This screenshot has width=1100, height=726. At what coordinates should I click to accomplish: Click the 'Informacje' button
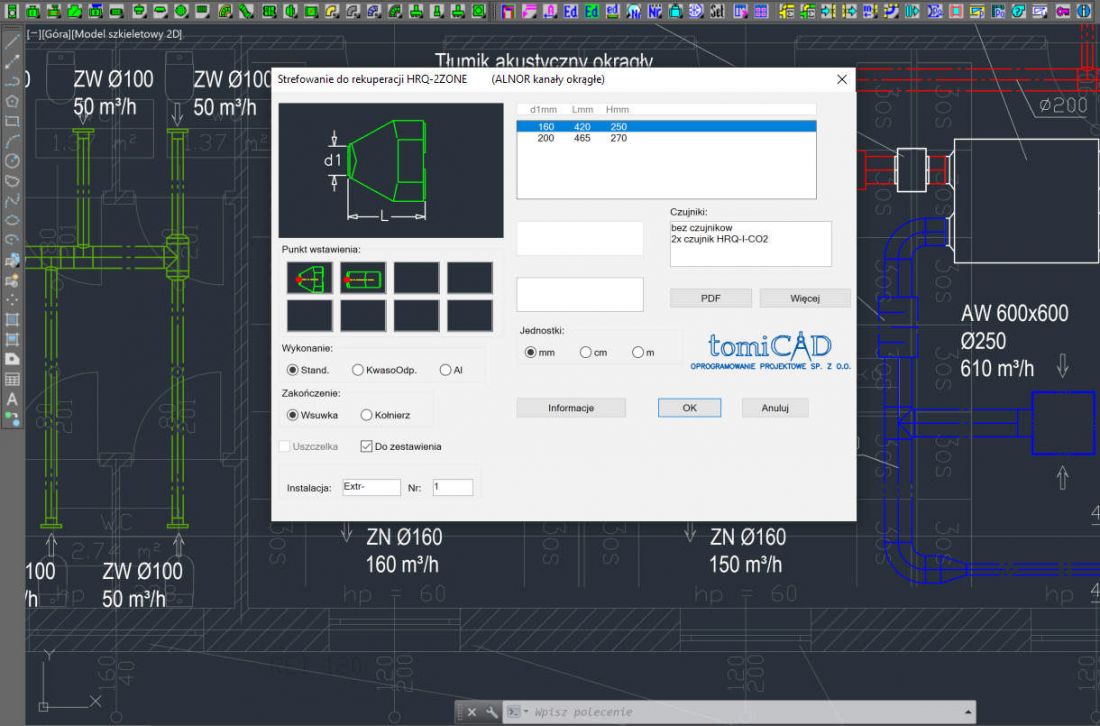point(571,408)
